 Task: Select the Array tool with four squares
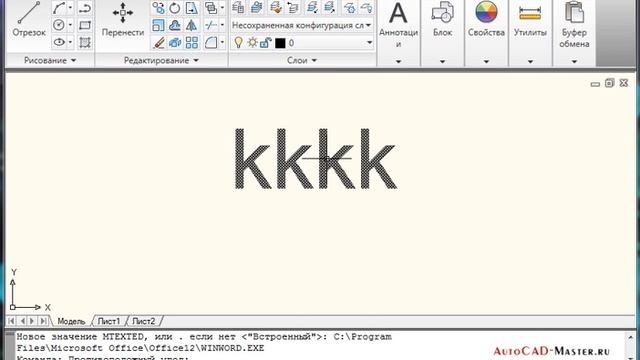(191, 42)
